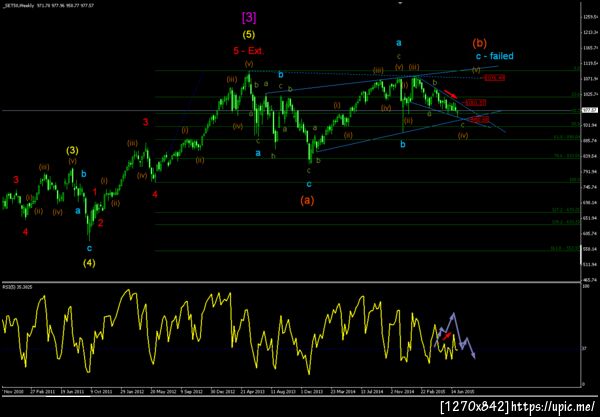The height and width of the screenshot is (417, 600).
Task: Click the '9 Sep 2012' date label
Action: coord(192,392)
